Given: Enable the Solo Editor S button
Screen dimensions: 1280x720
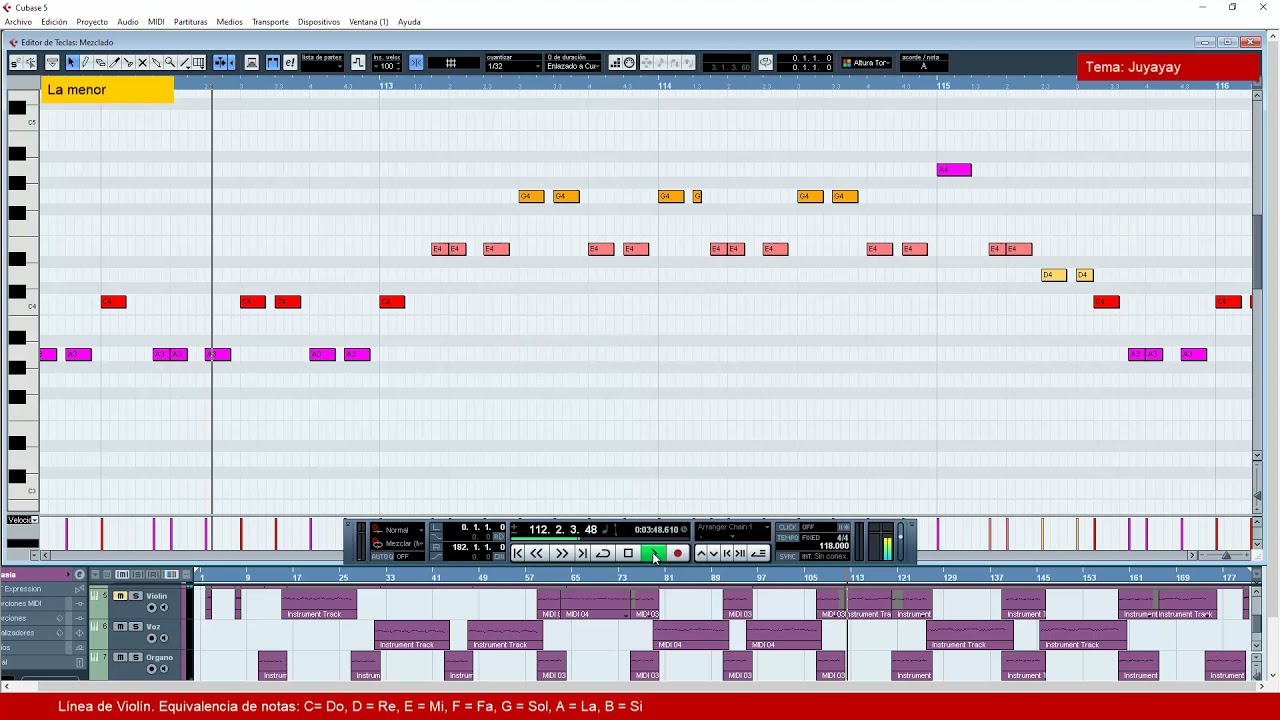Looking at the screenshot, I should [x=15, y=63].
